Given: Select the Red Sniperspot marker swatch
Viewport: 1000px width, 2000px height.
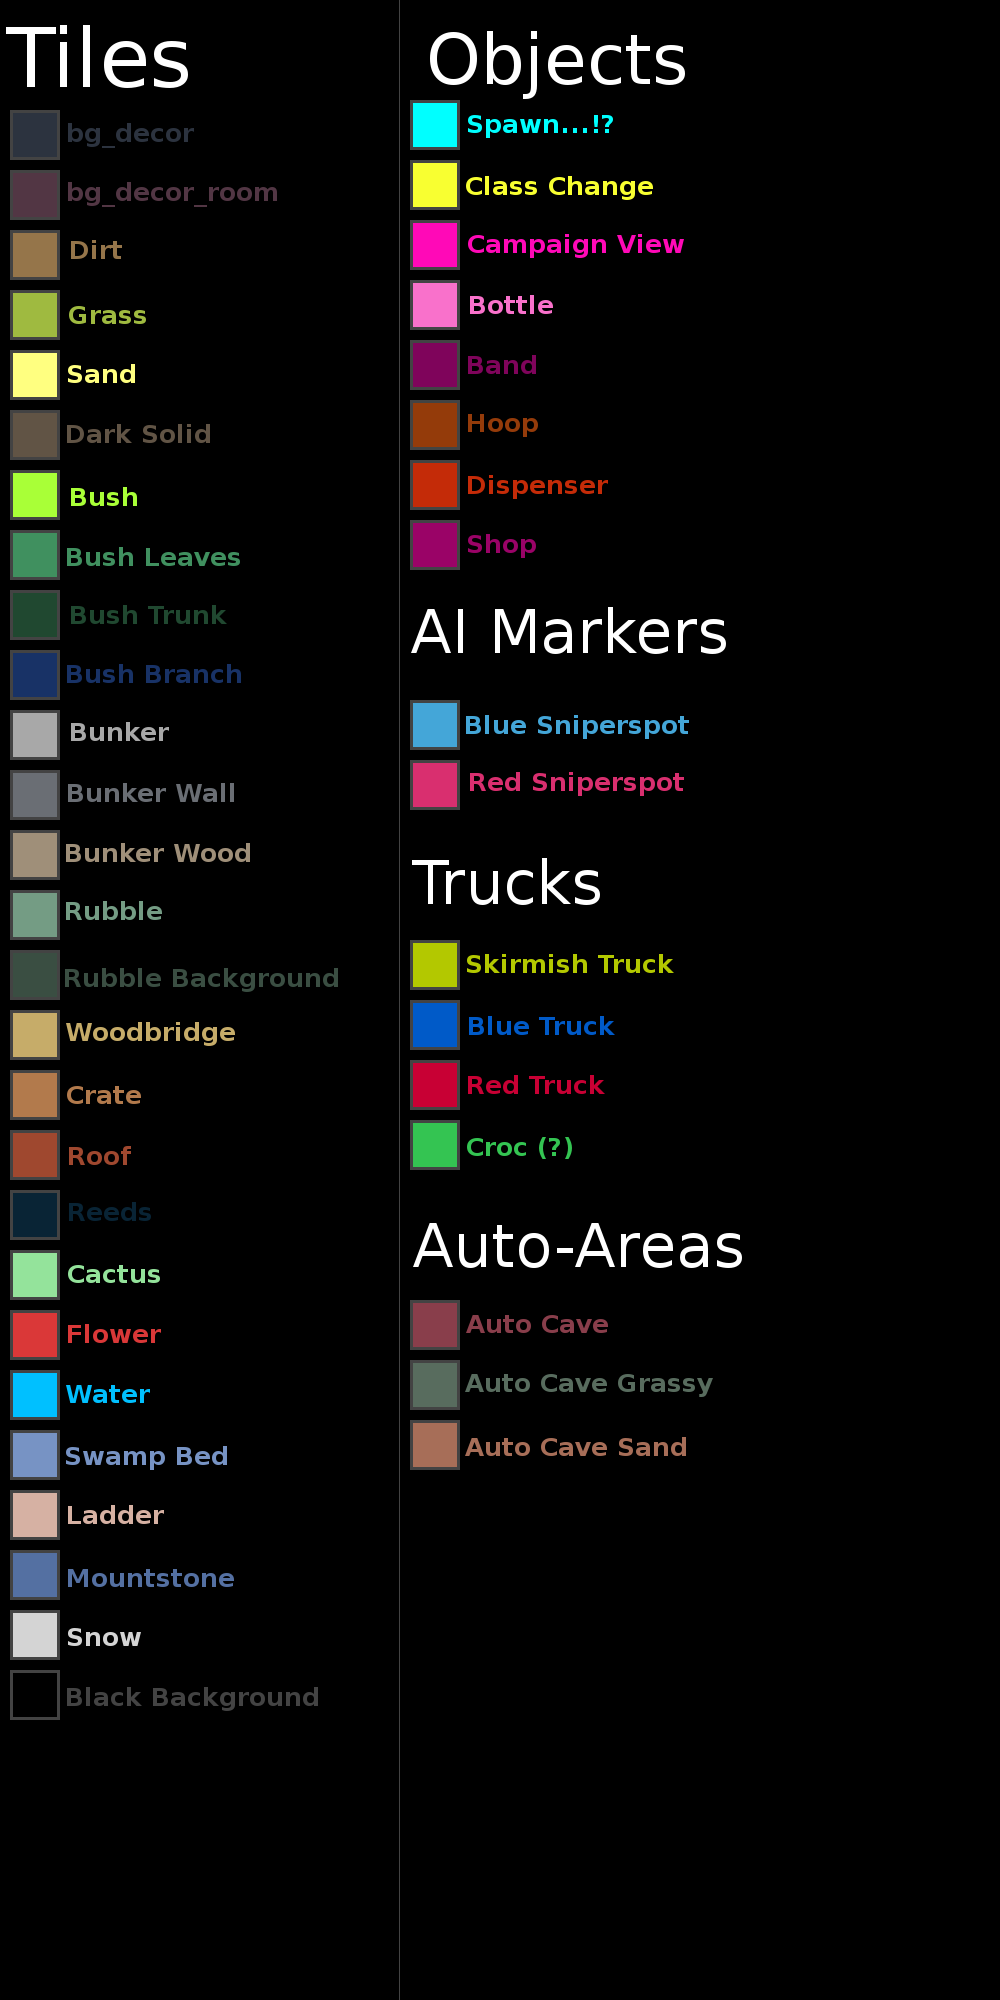Looking at the screenshot, I should [x=435, y=785].
